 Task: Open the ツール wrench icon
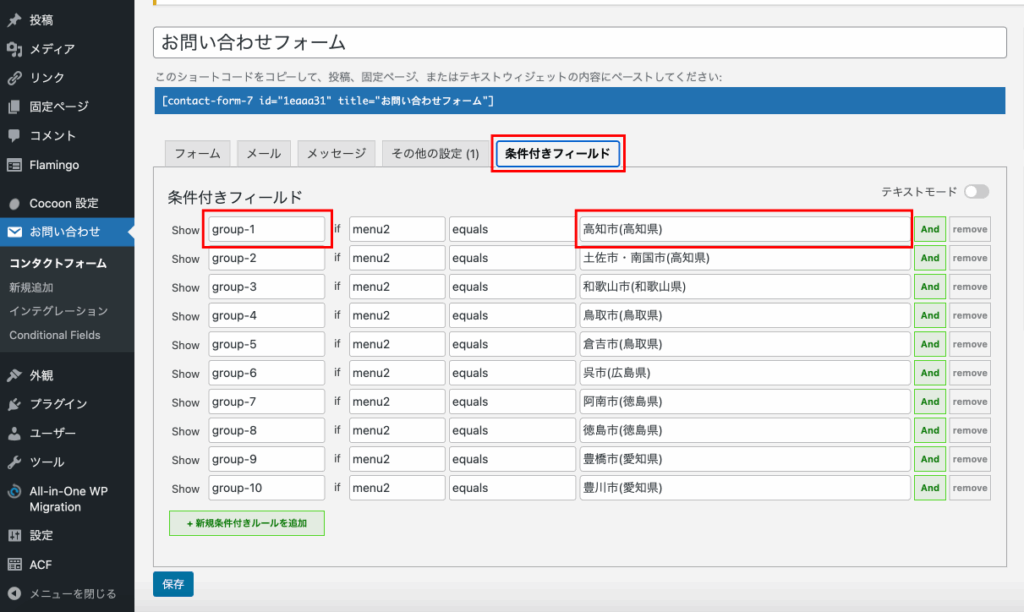coord(14,463)
